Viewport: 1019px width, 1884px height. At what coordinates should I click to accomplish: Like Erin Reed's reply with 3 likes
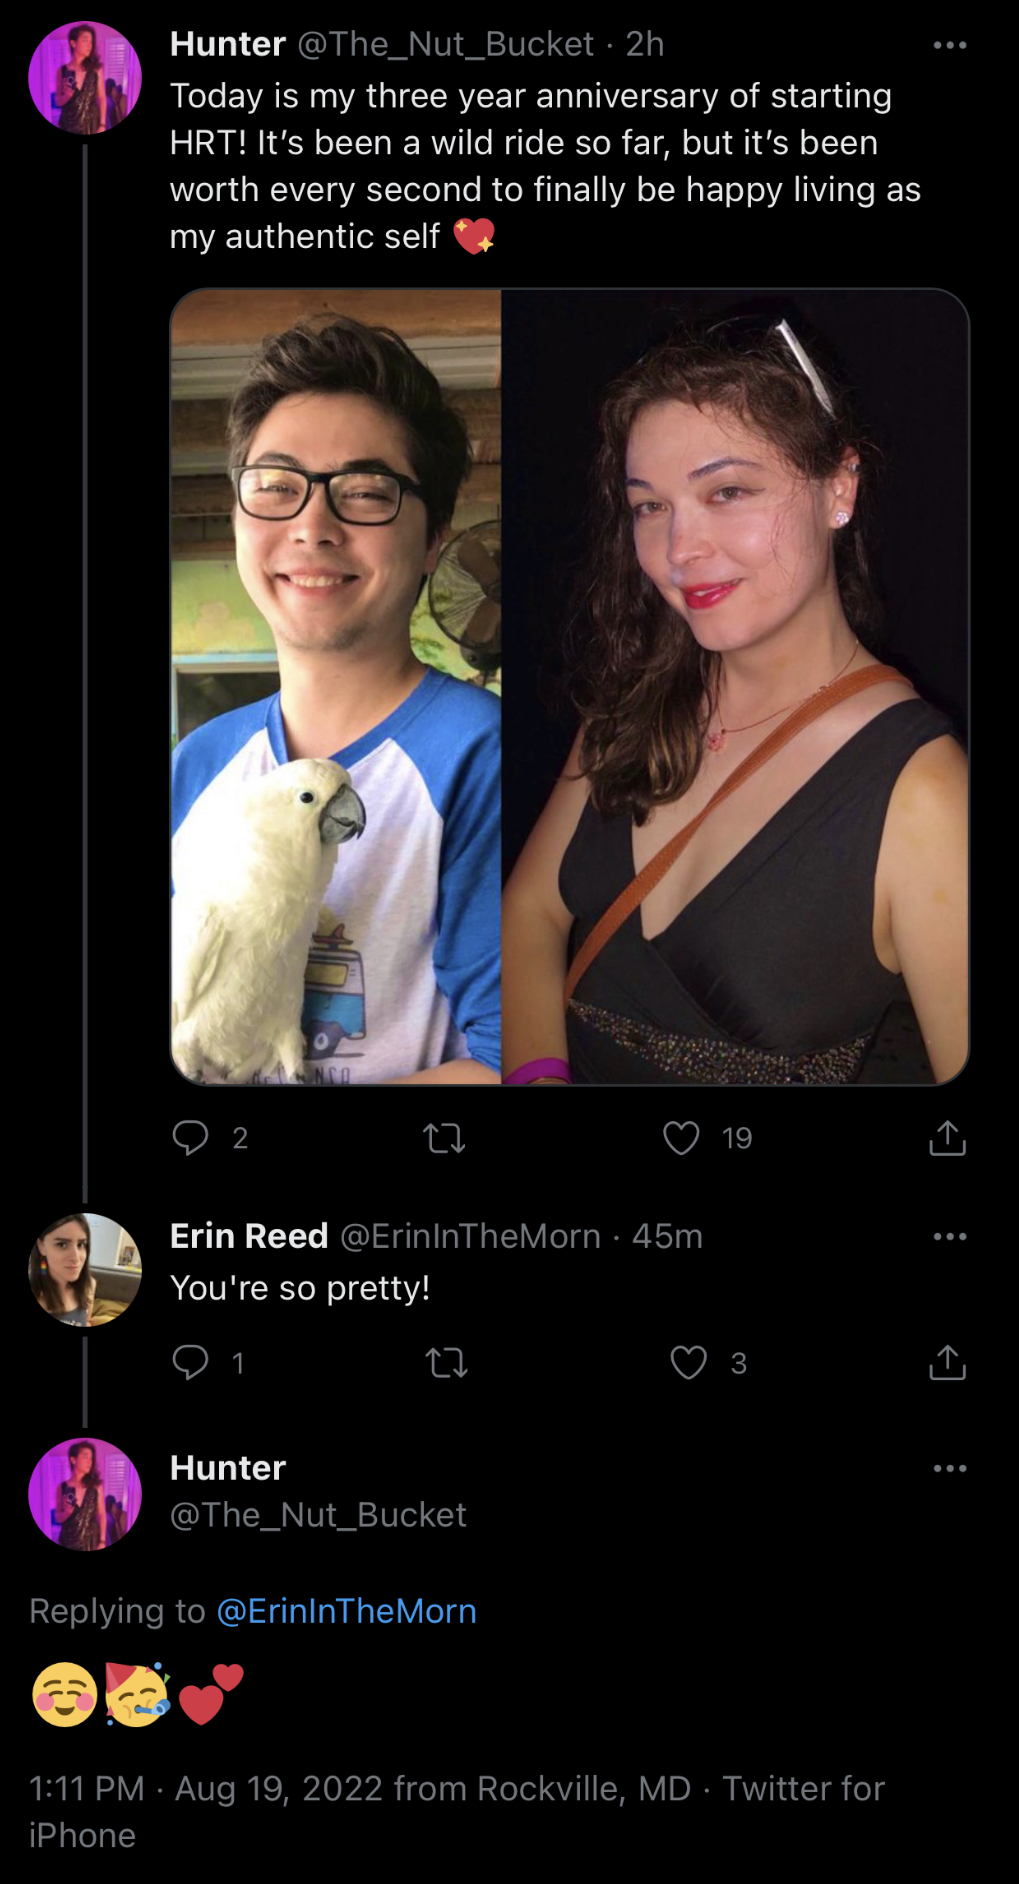688,1363
